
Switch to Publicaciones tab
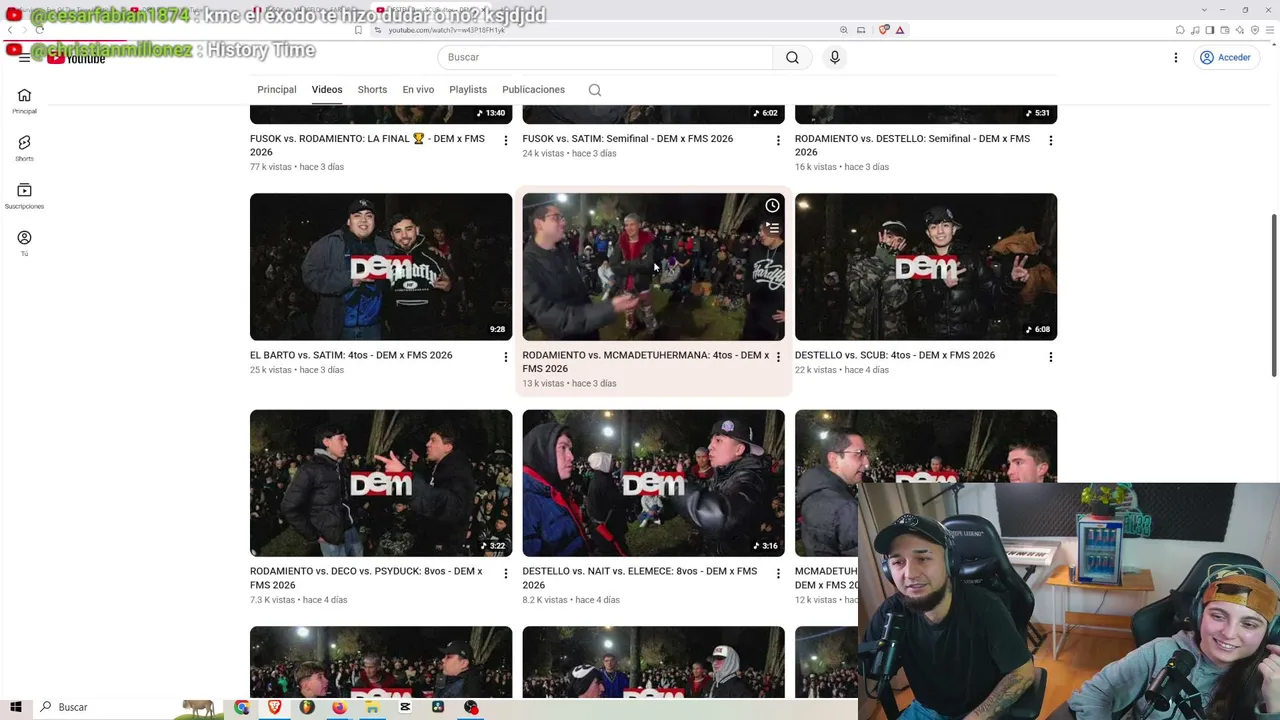(x=533, y=90)
